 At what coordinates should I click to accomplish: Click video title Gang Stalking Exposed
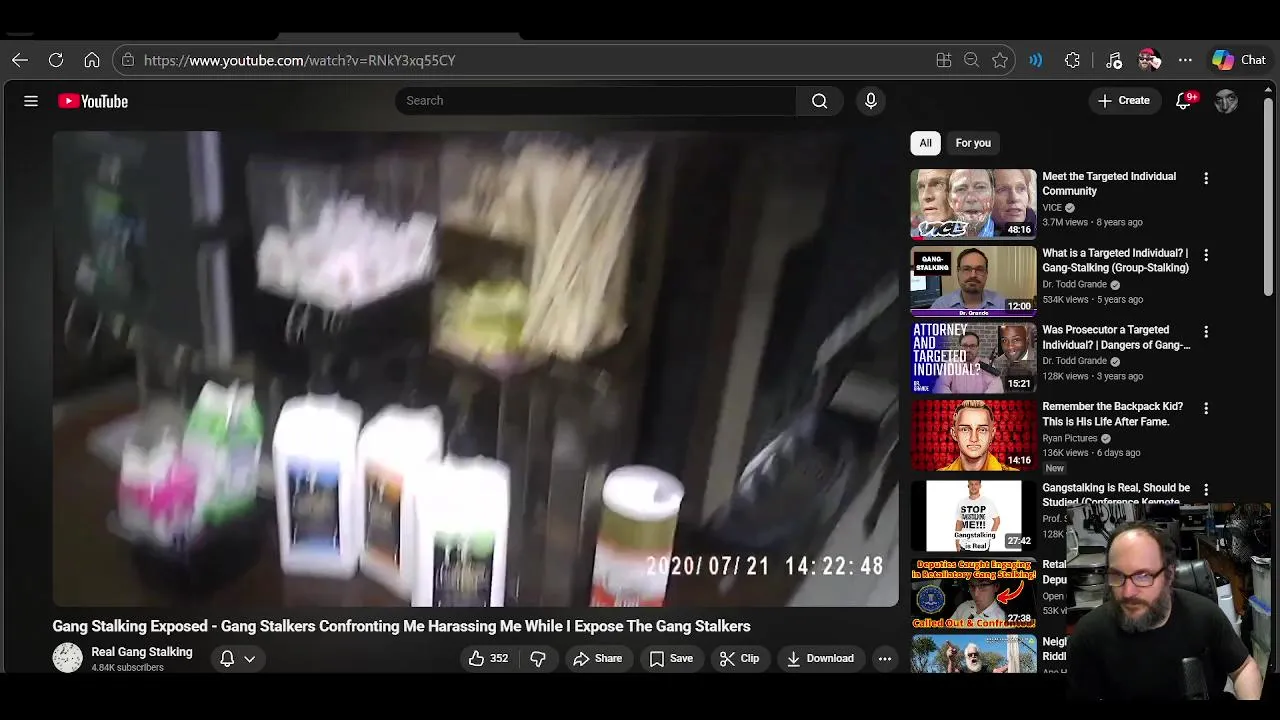click(x=401, y=626)
